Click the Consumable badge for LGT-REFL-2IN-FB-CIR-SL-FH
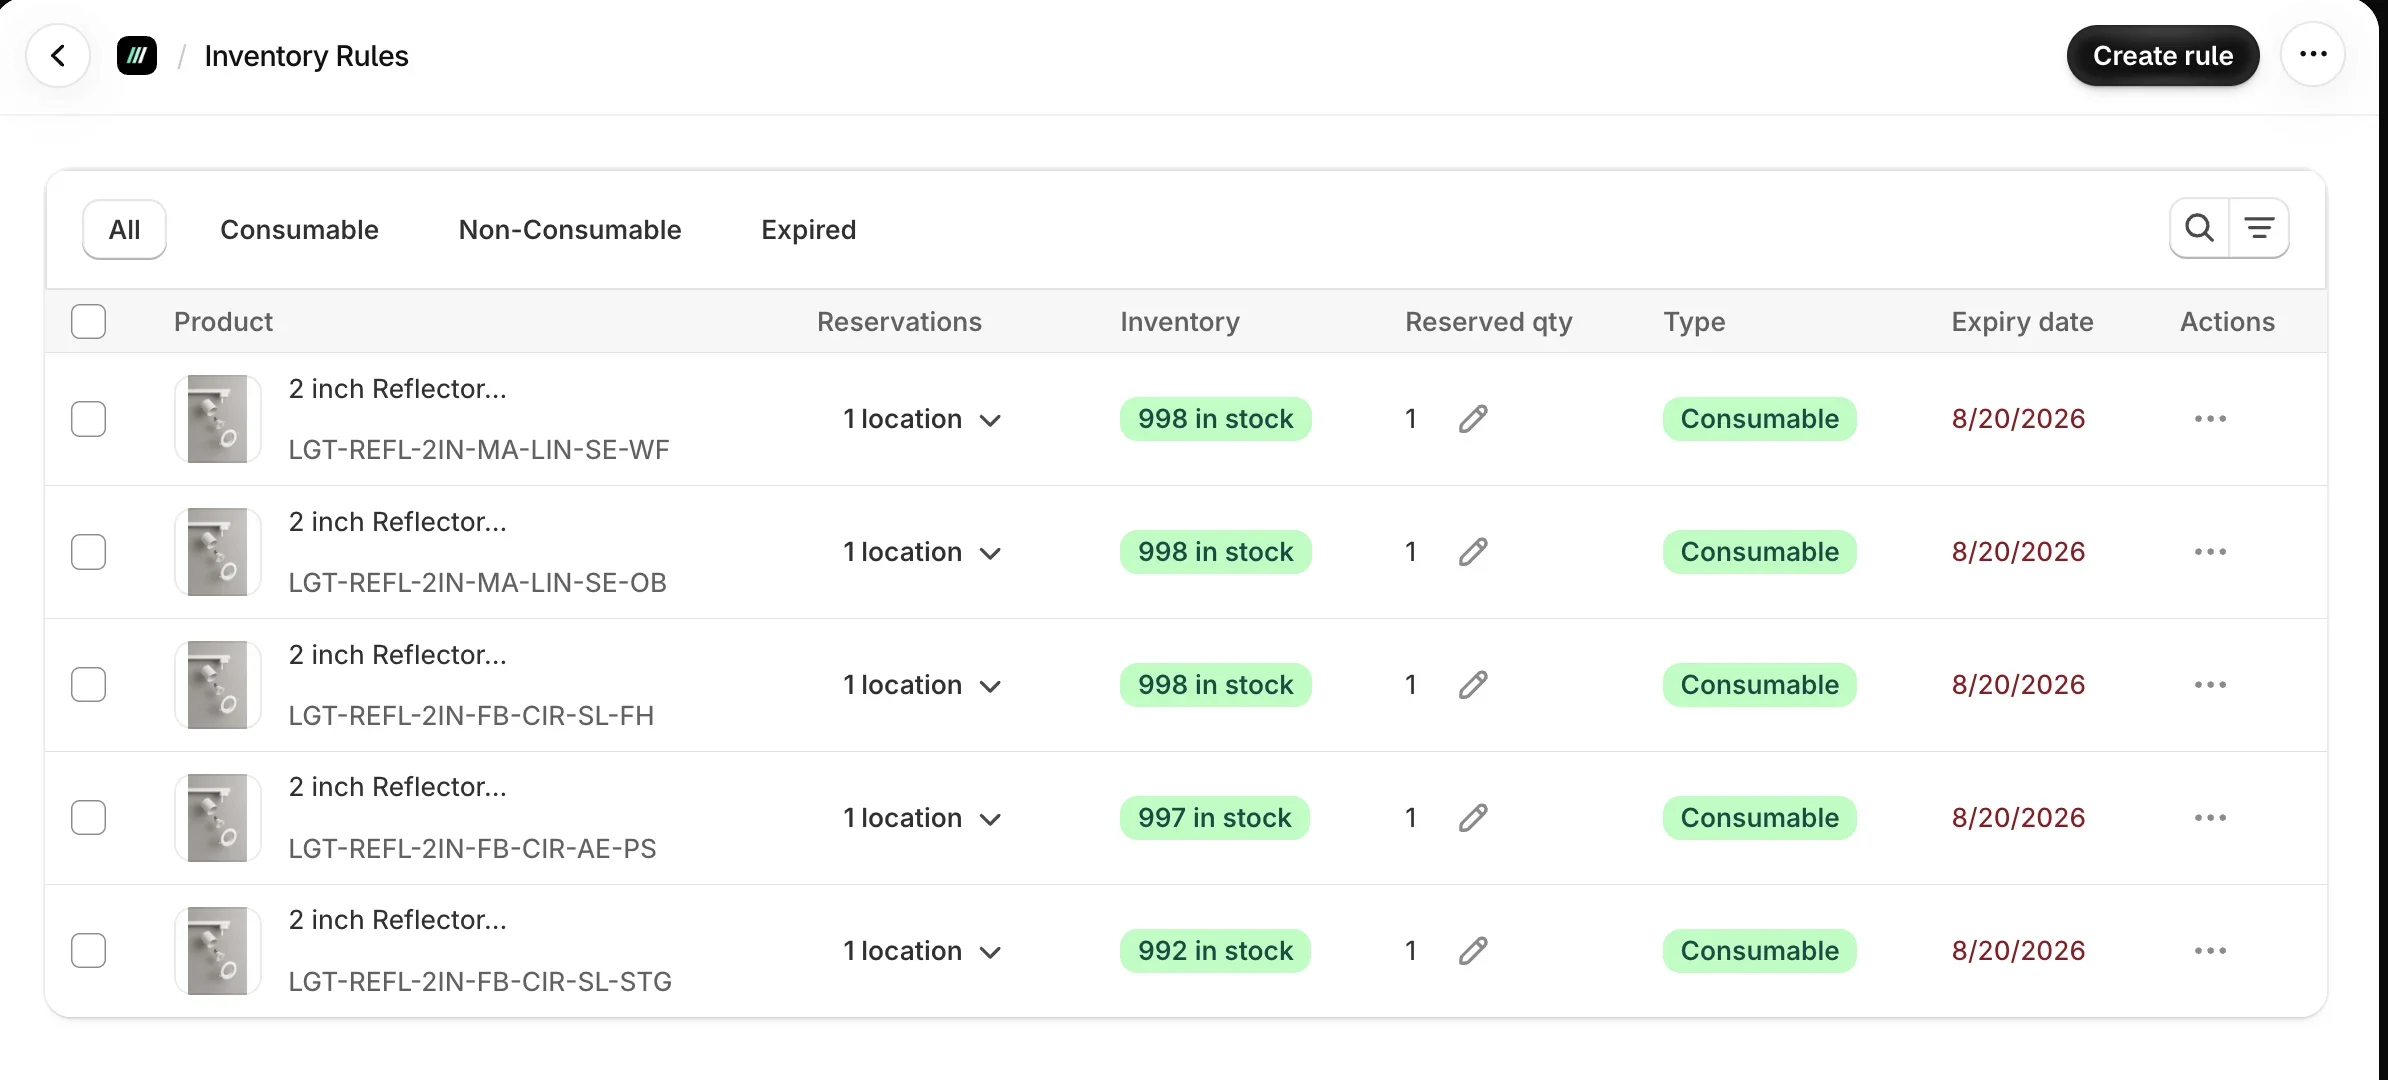 [x=1760, y=685]
